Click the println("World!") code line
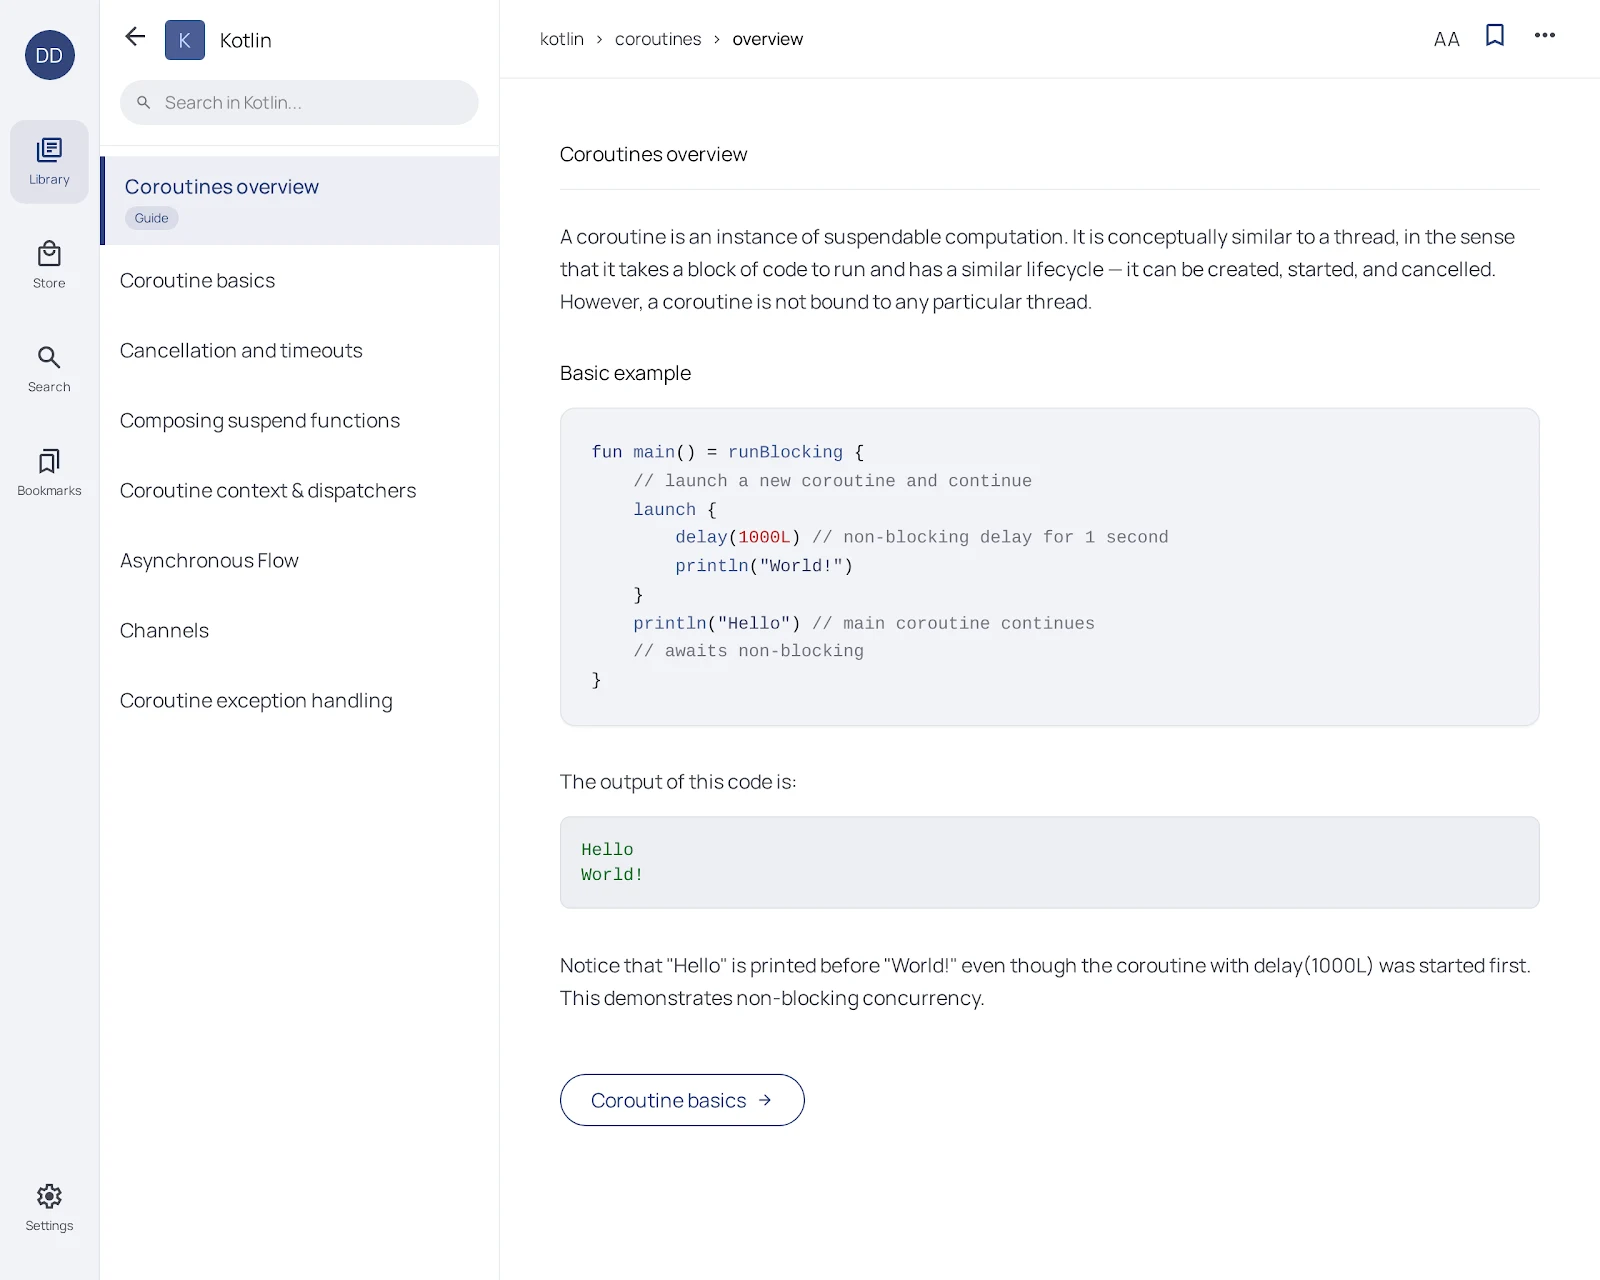The image size is (1600, 1280). pos(764,566)
